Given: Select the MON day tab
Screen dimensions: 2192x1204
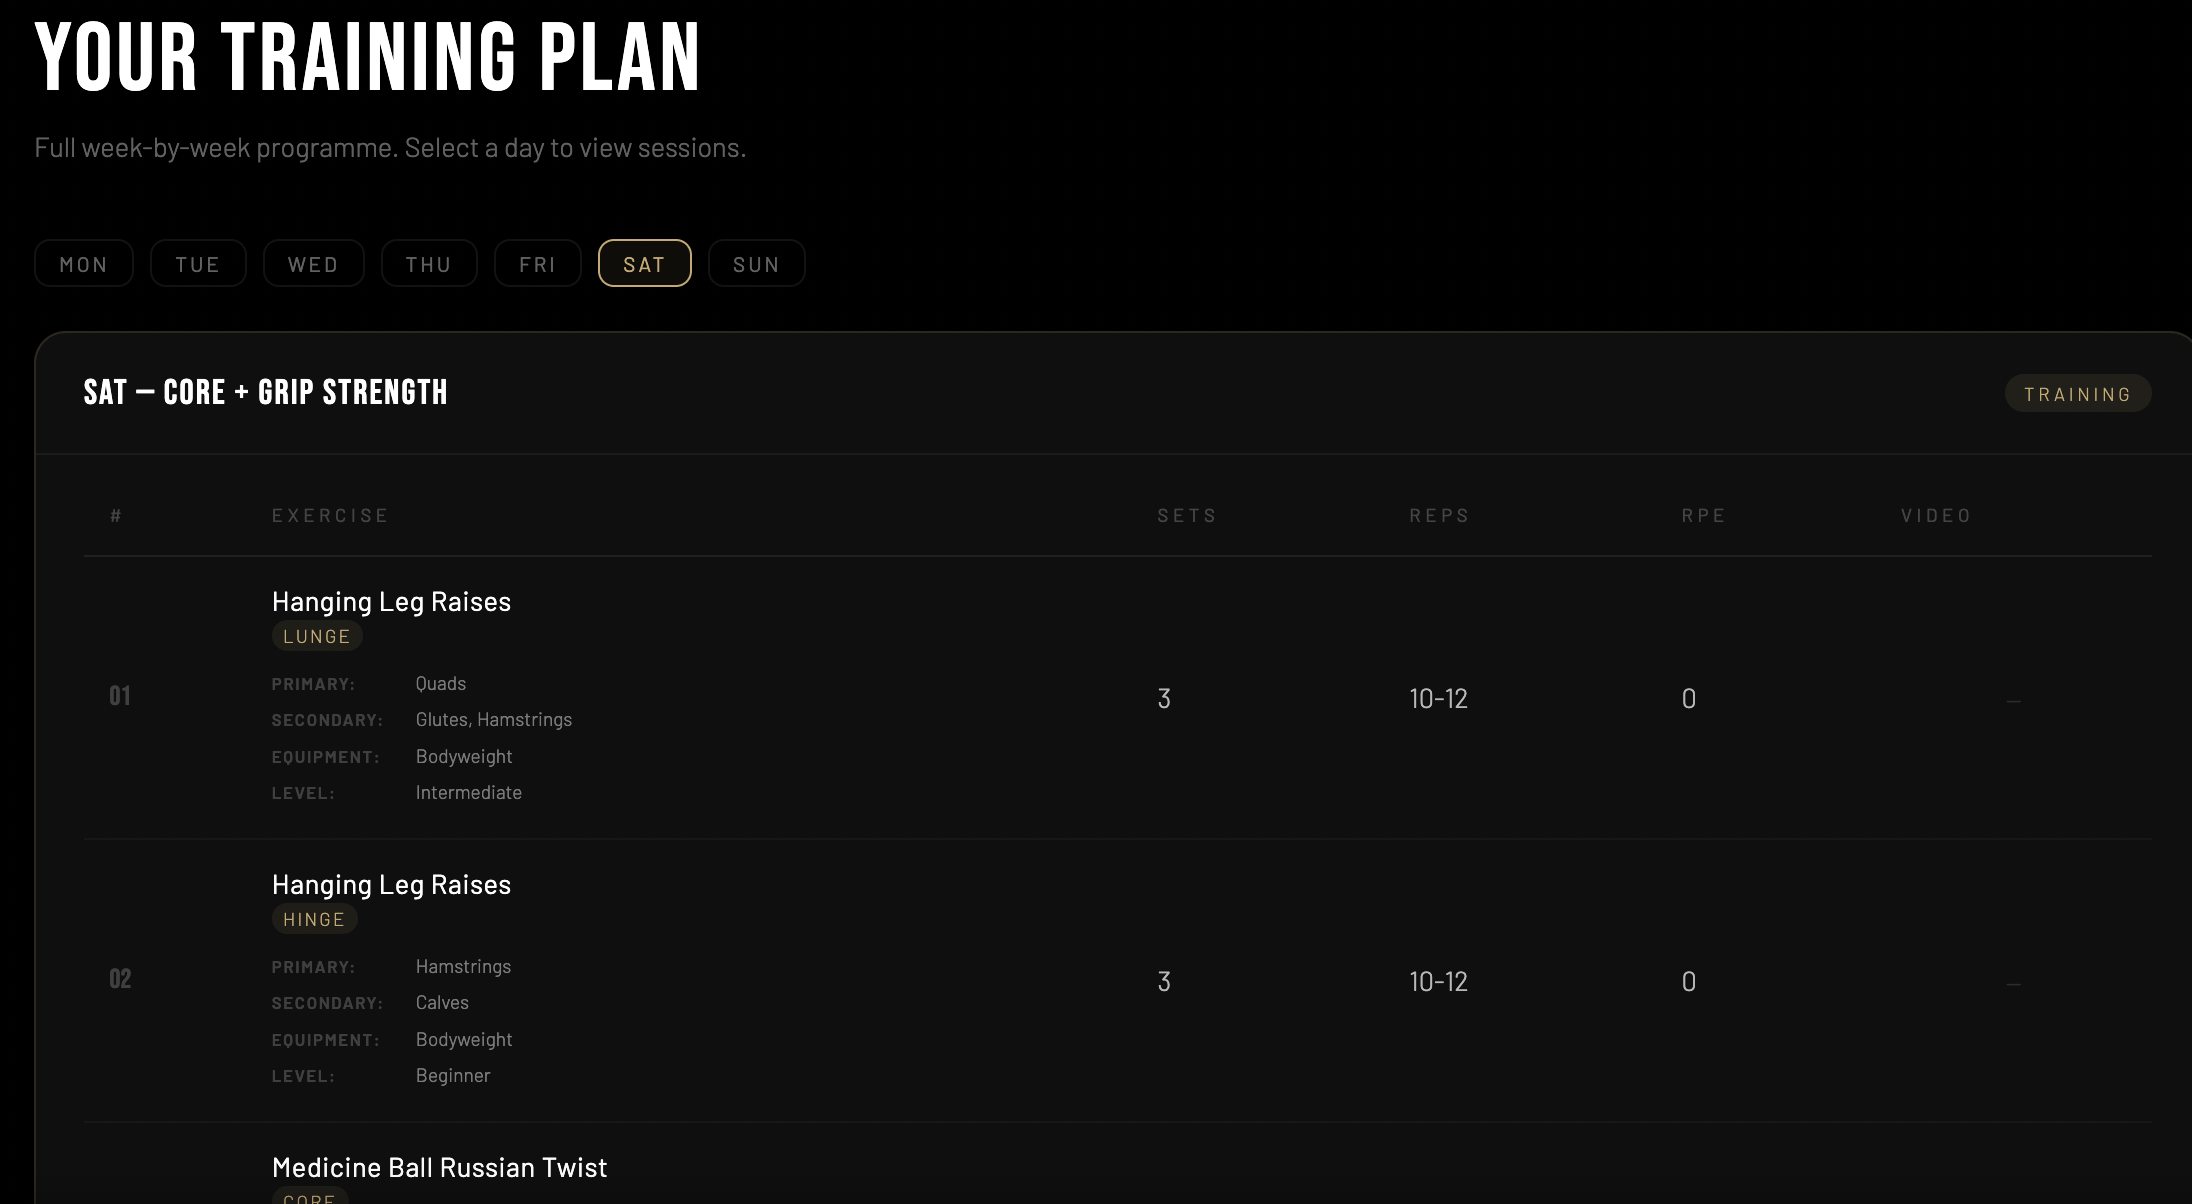Looking at the screenshot, I should pos(83,263).
